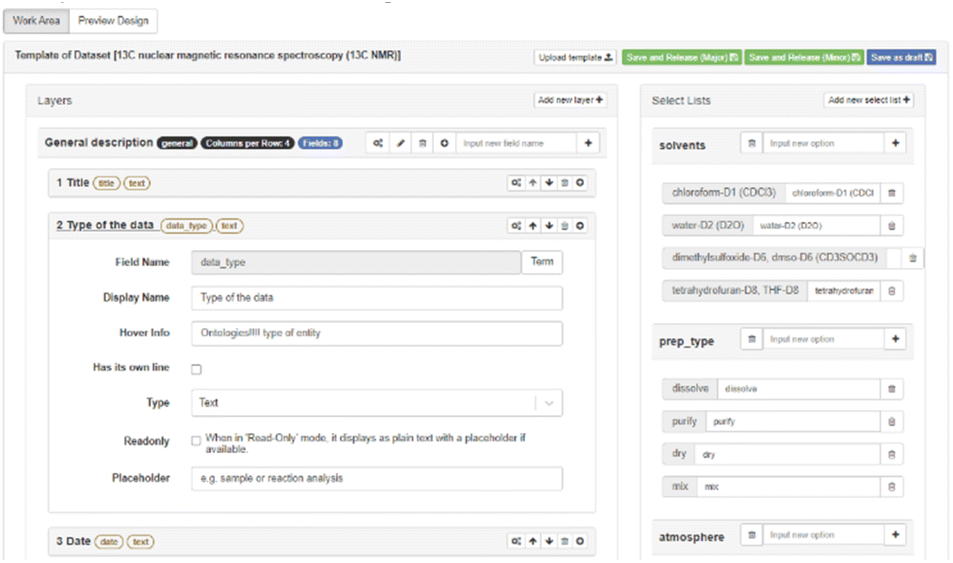Remove the chloroform-D1 solvent option
Image resolution: width=953 pixels, height=563 pixels.
(892, 192)
